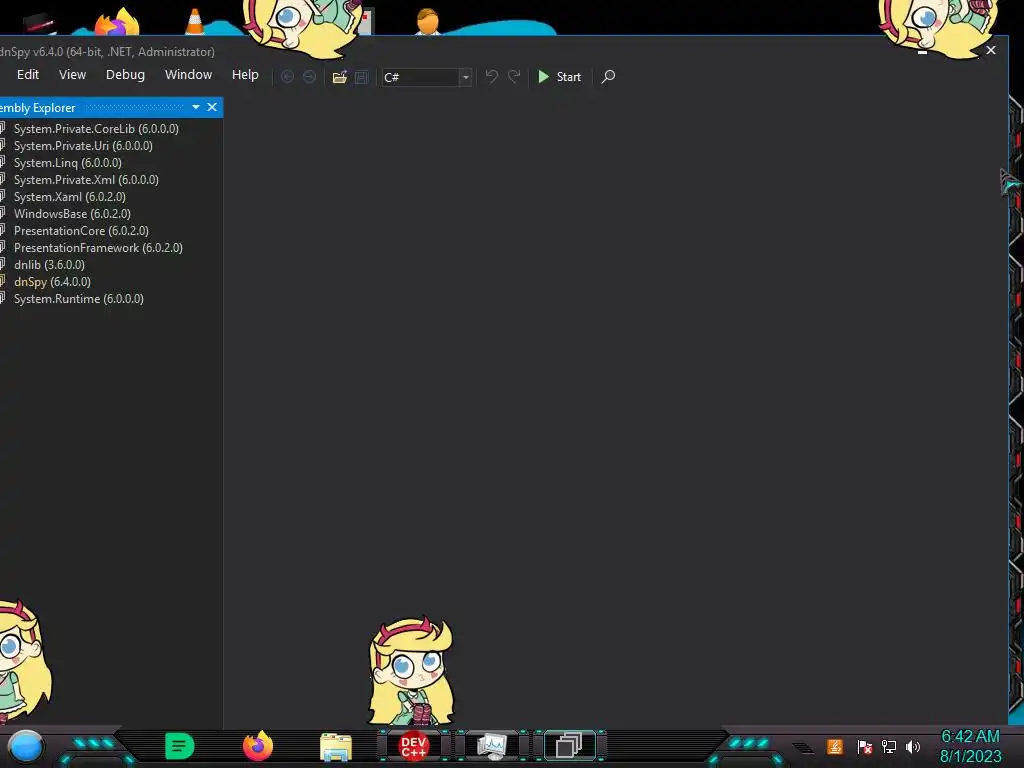Select WindowsBase (6.0.2.0) assembly
1024x768 pixels.
72,214
